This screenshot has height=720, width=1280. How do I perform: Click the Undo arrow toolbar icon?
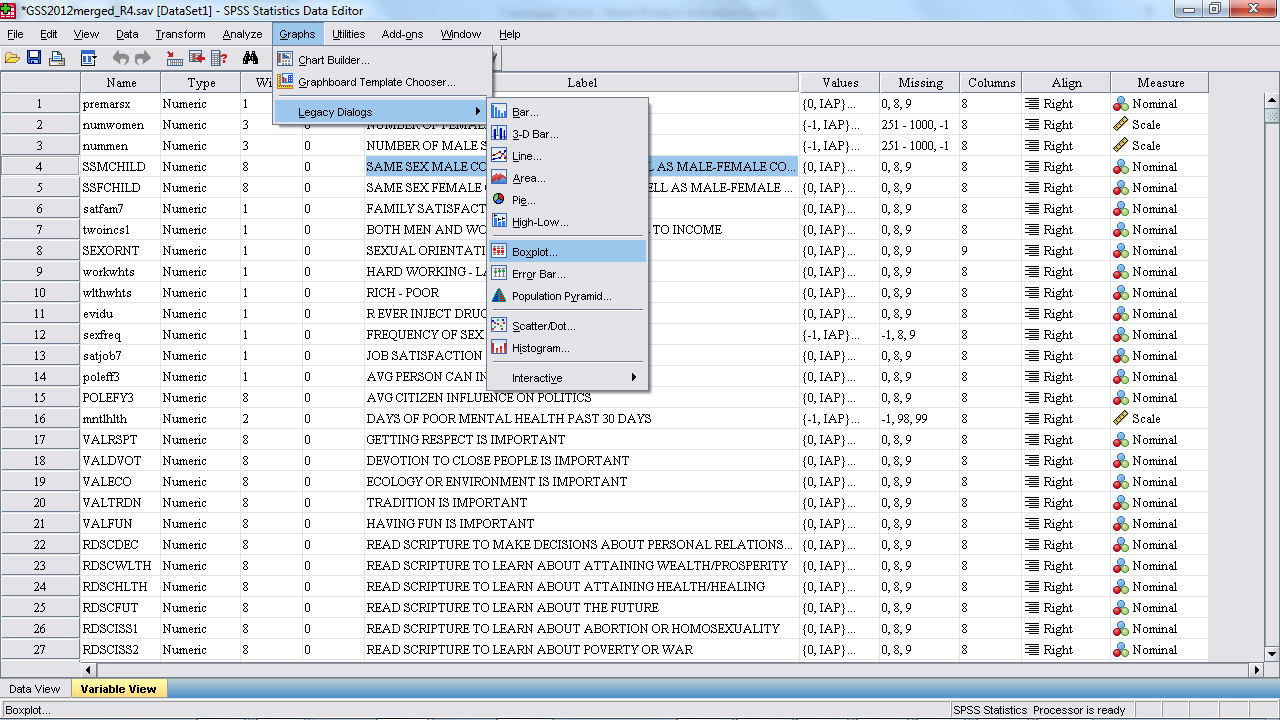click(121, 58)
